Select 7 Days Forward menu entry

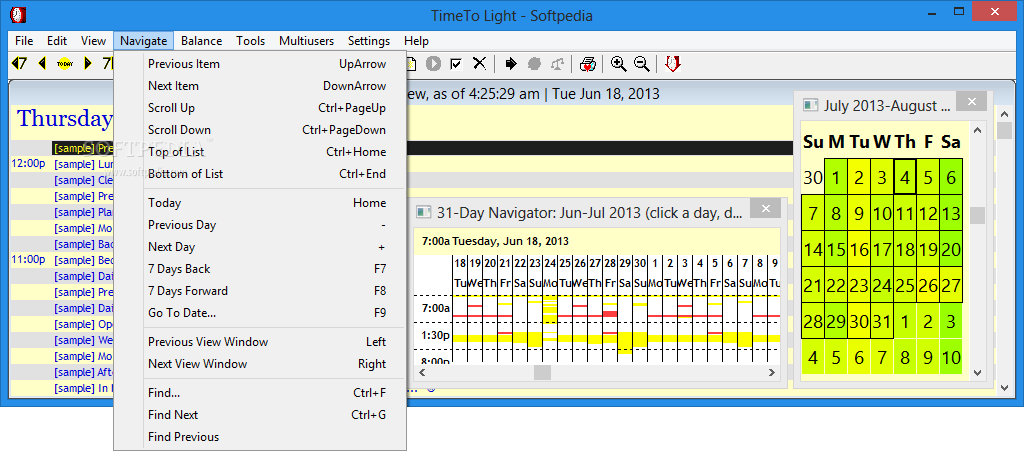(x=260, y=291)
